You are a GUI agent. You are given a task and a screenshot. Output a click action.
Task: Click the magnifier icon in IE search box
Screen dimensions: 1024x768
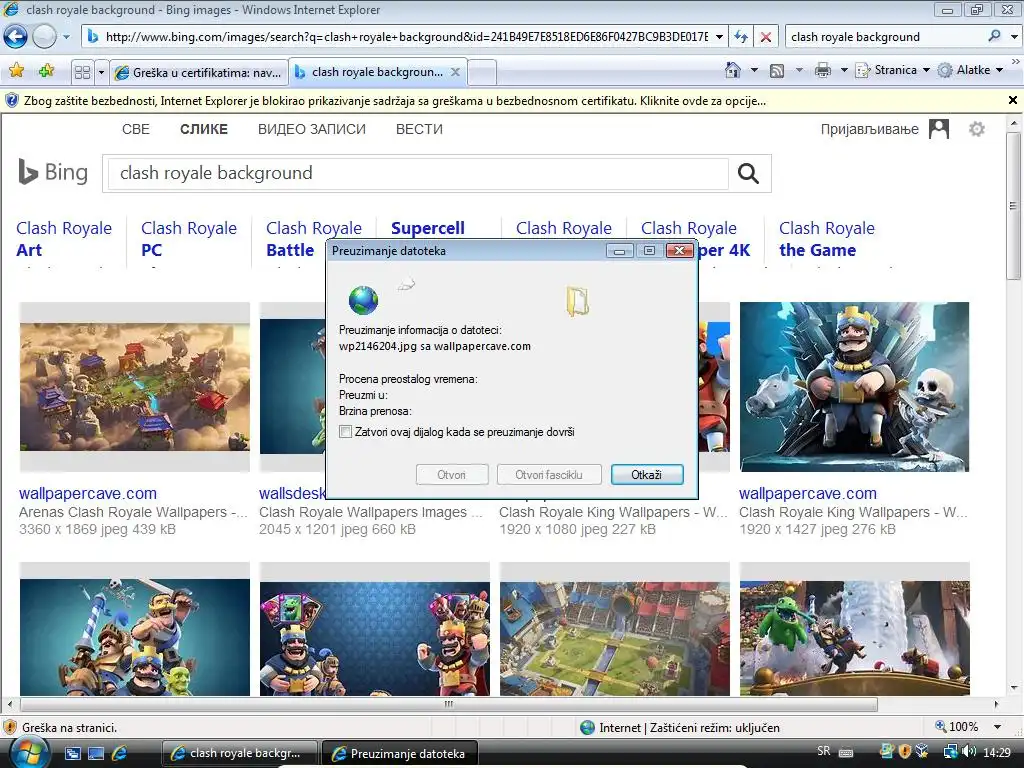(x=994, y=36)
